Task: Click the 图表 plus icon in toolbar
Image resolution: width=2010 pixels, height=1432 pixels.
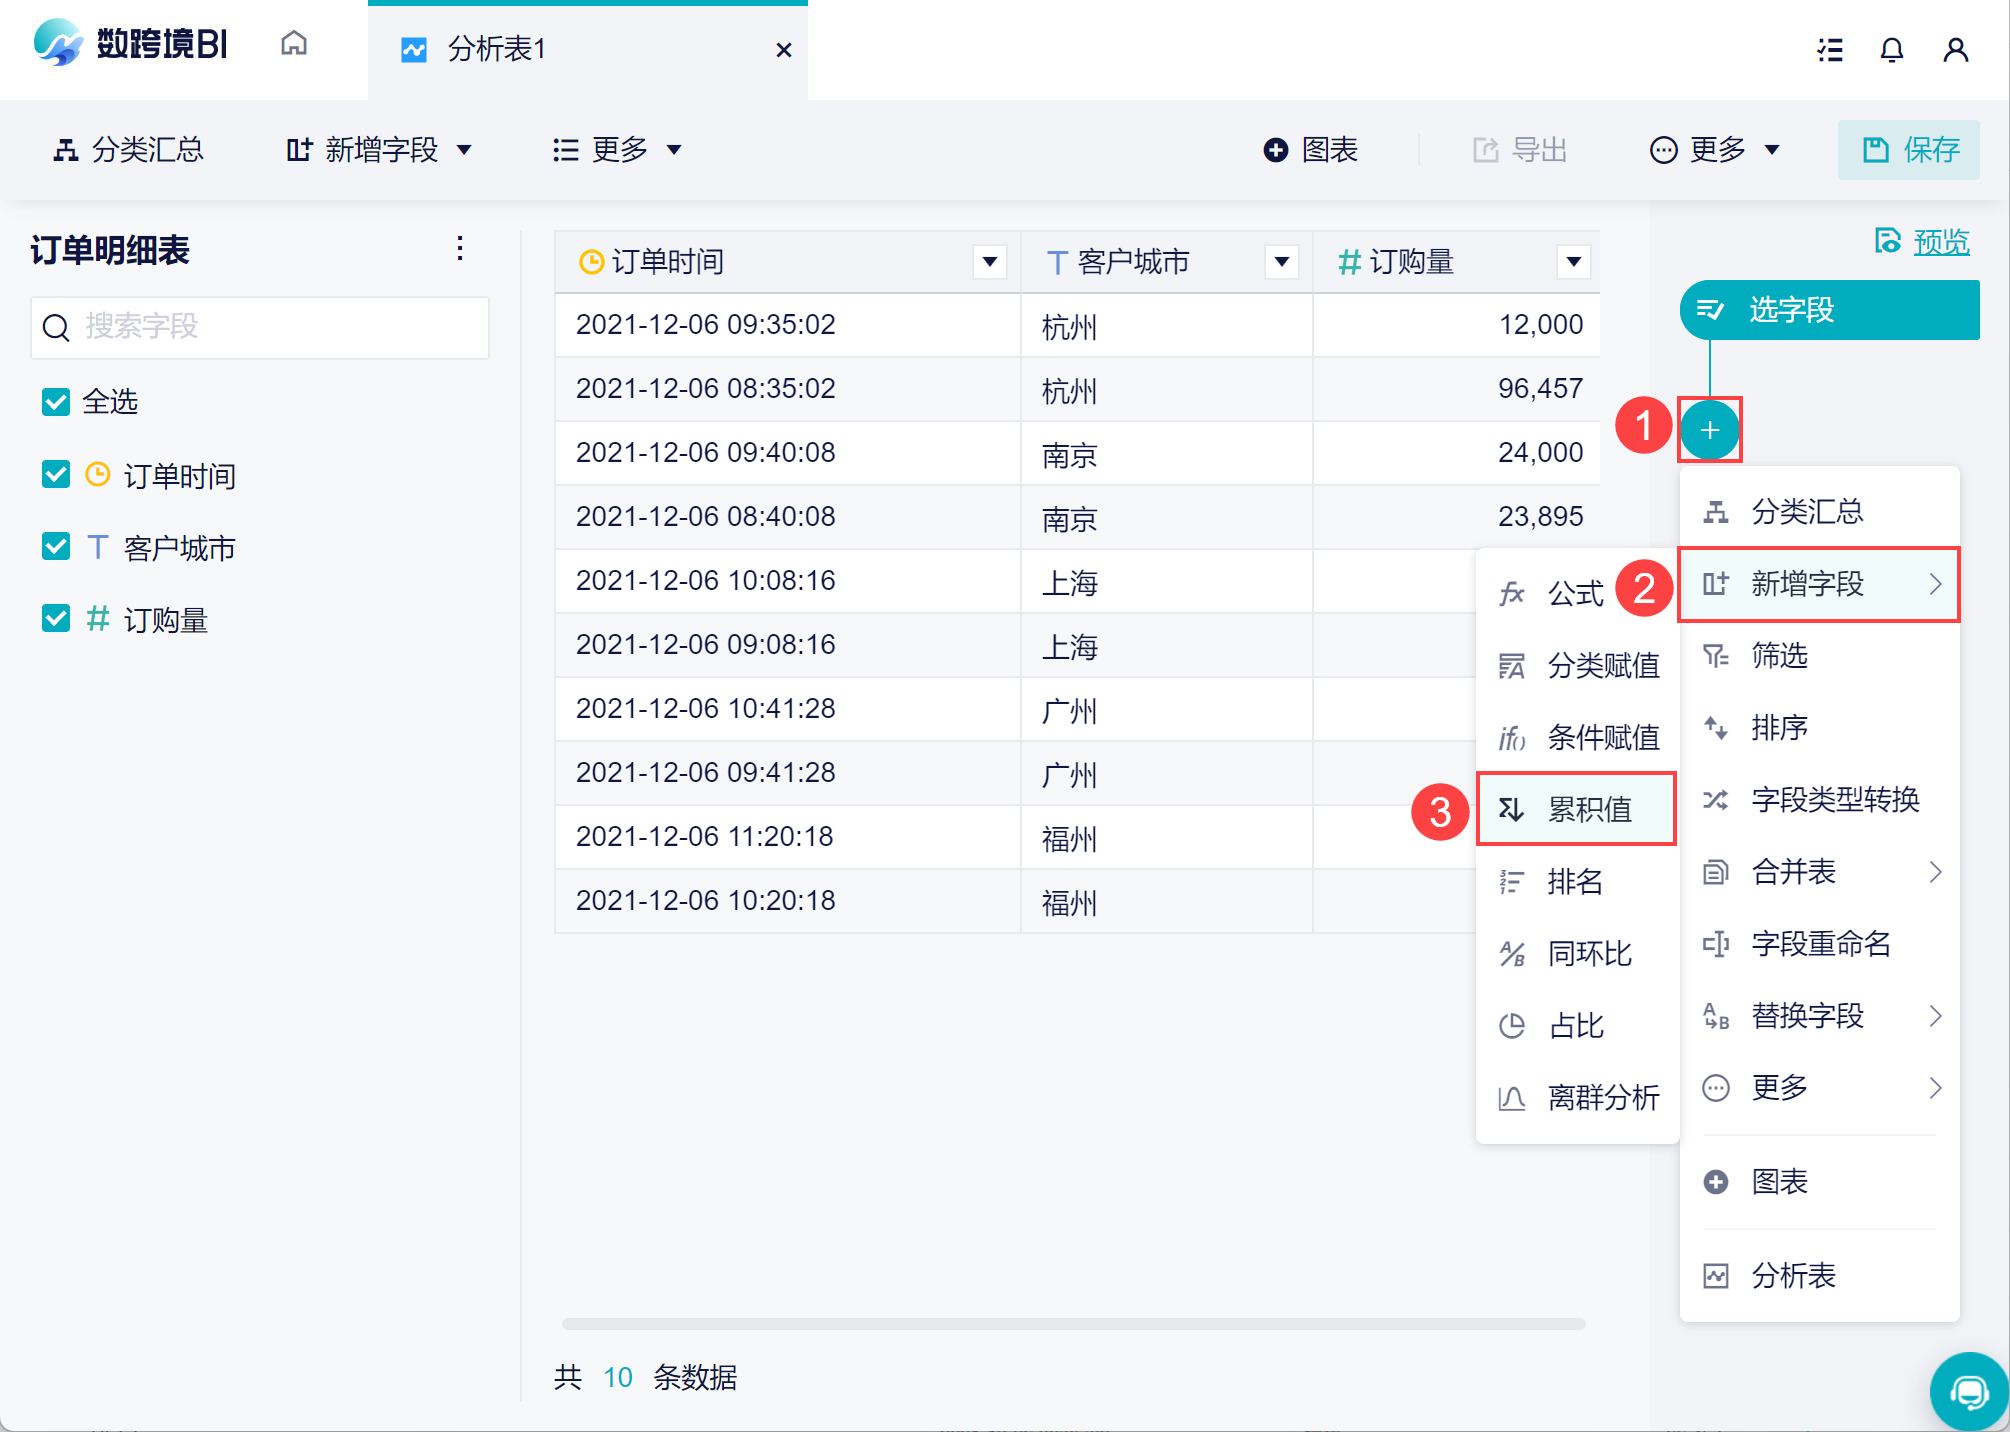Action: coord(1276,150)
